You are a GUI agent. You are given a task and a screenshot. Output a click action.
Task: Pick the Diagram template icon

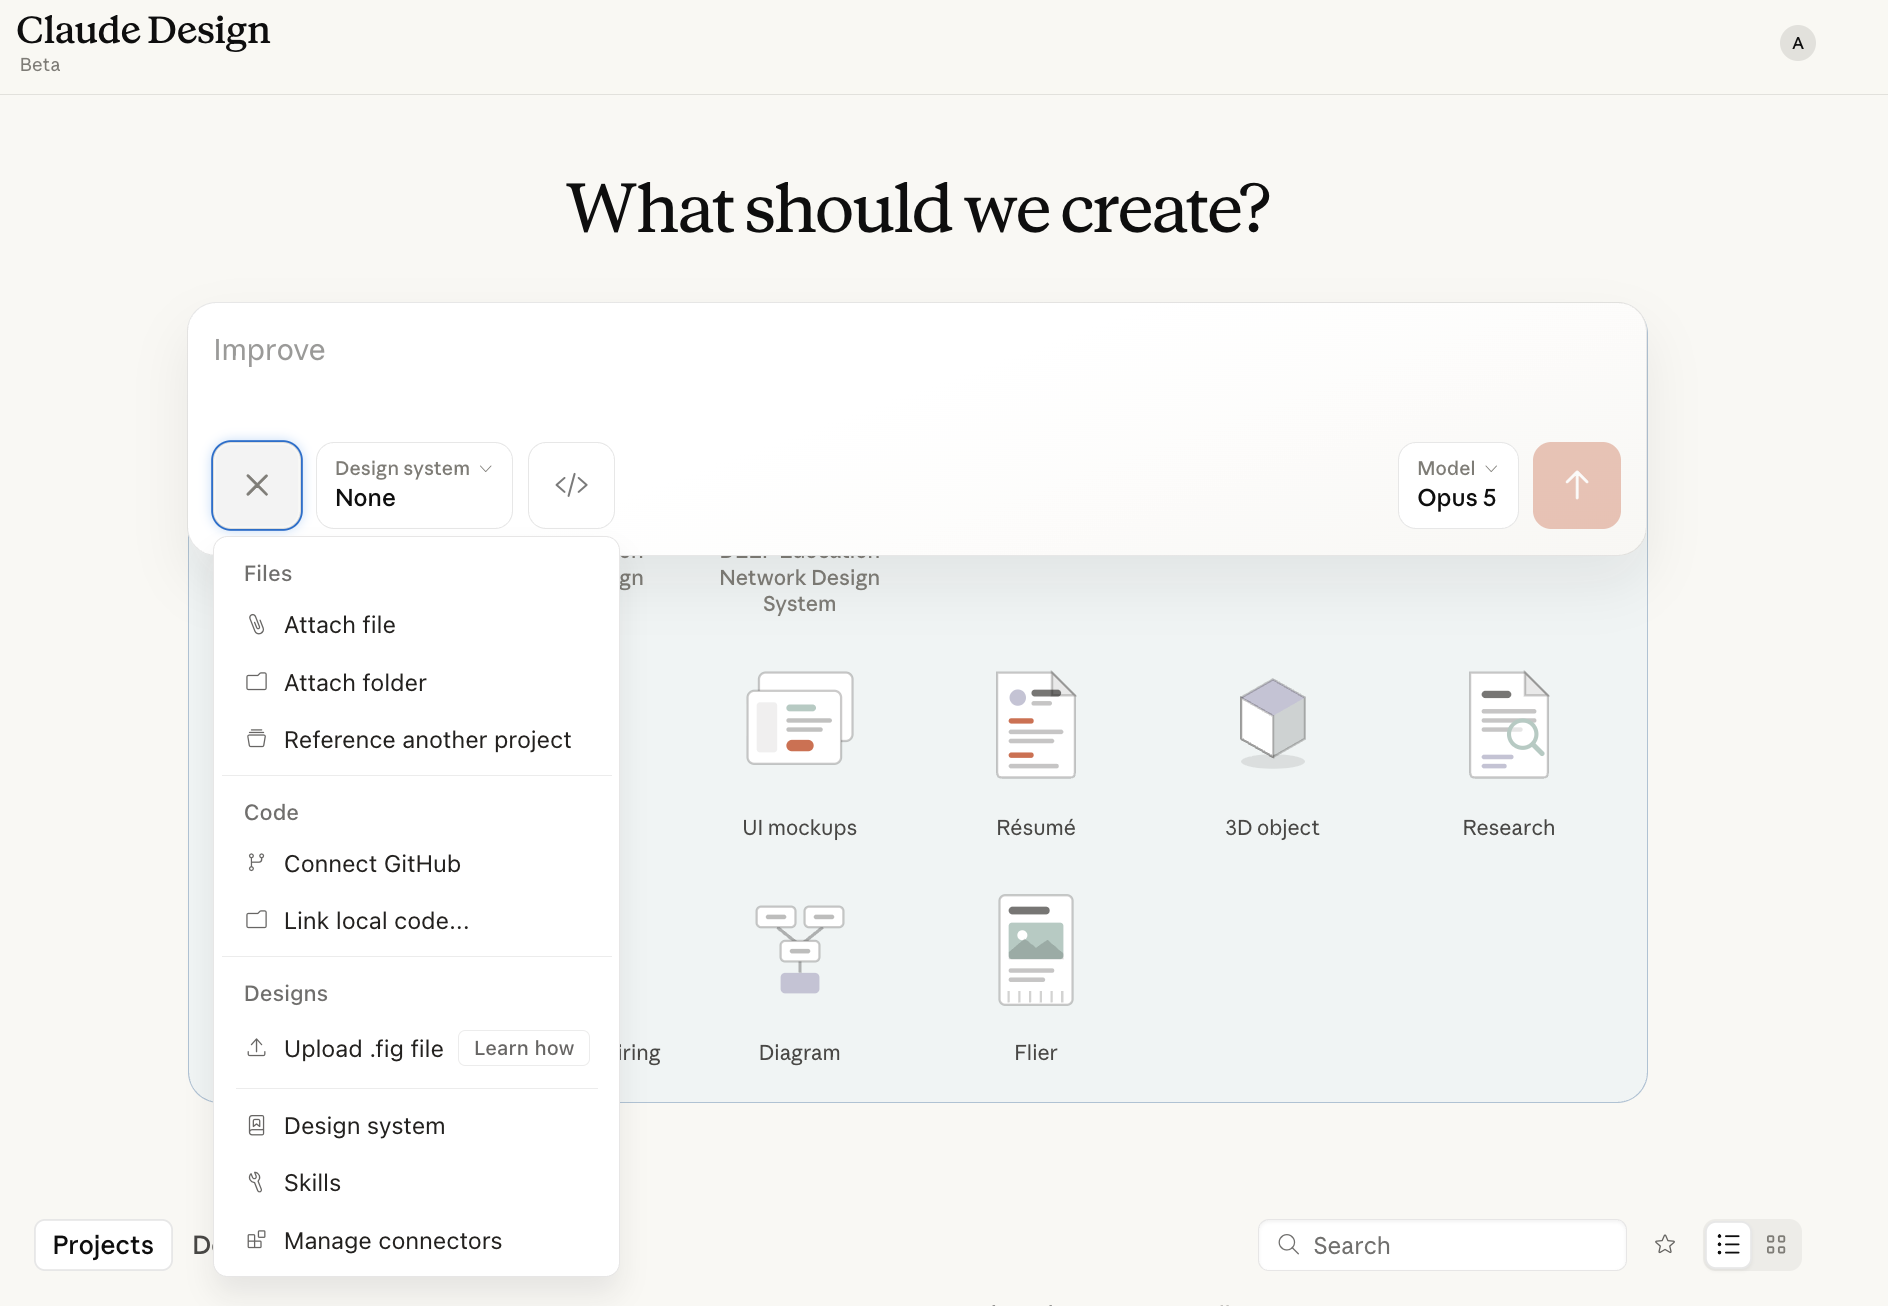click(799, 949)
